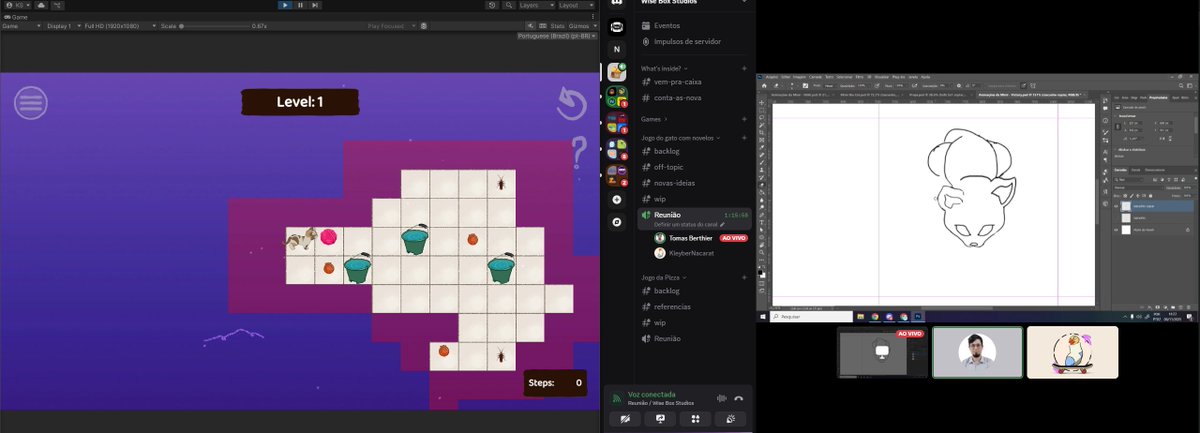This screenshot has height=433, width=1200.
Task: Select the N server icon in Discord
Action: [617, 48]
